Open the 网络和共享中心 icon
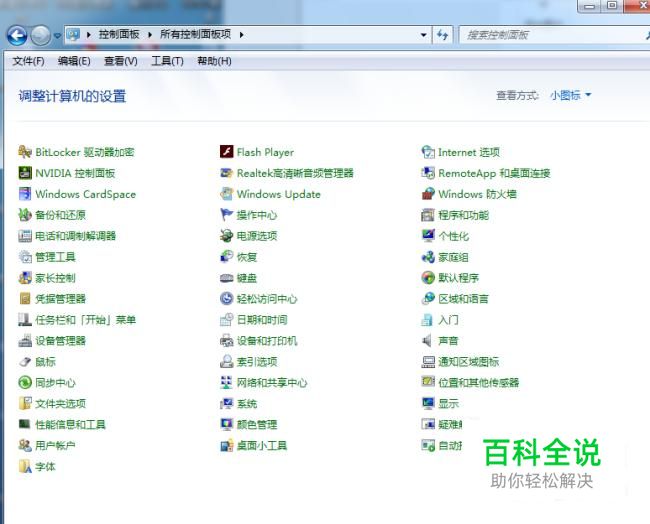Viewport: 650px width, 524px height. pyautogui.click(x=226, y=382)
